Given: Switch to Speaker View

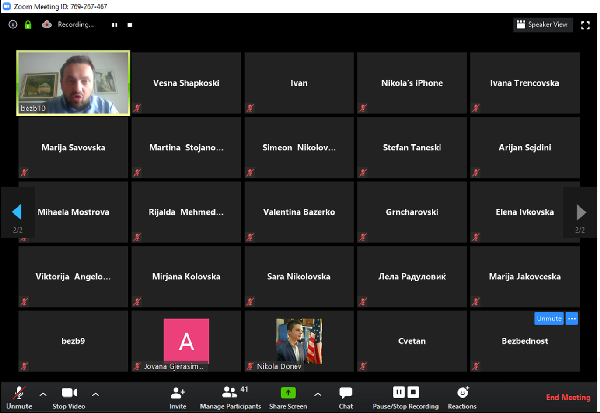Looking at the screenshot, I should pos(543,24).
